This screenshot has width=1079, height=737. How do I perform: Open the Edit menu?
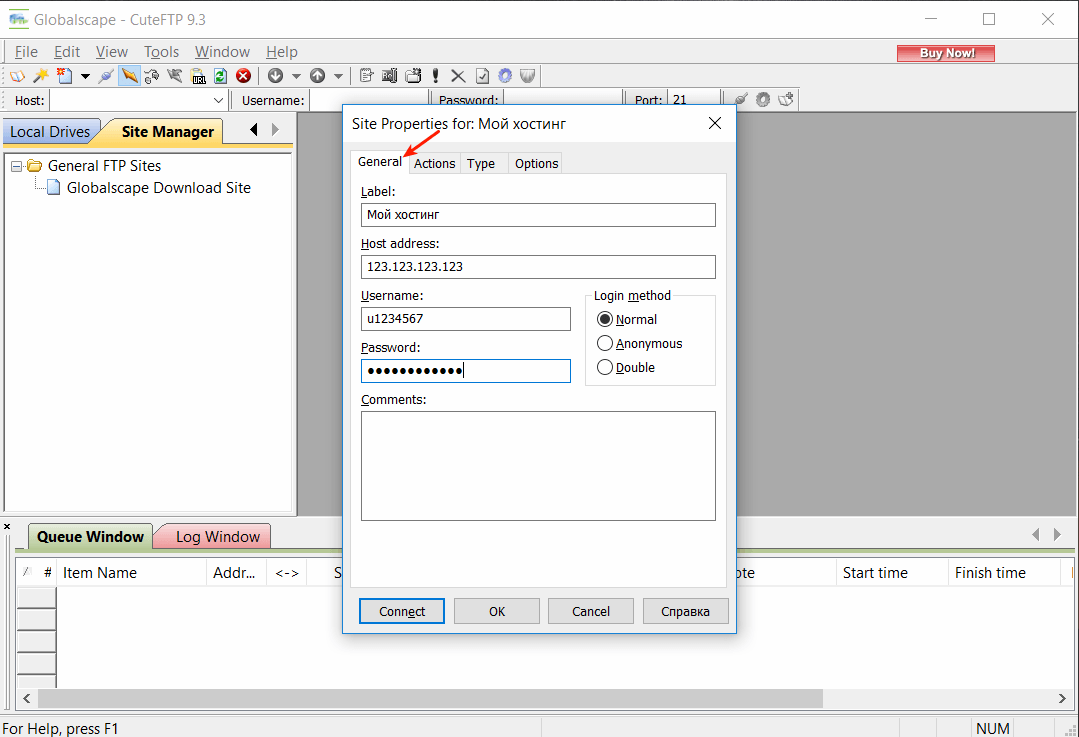click(67, 52)
